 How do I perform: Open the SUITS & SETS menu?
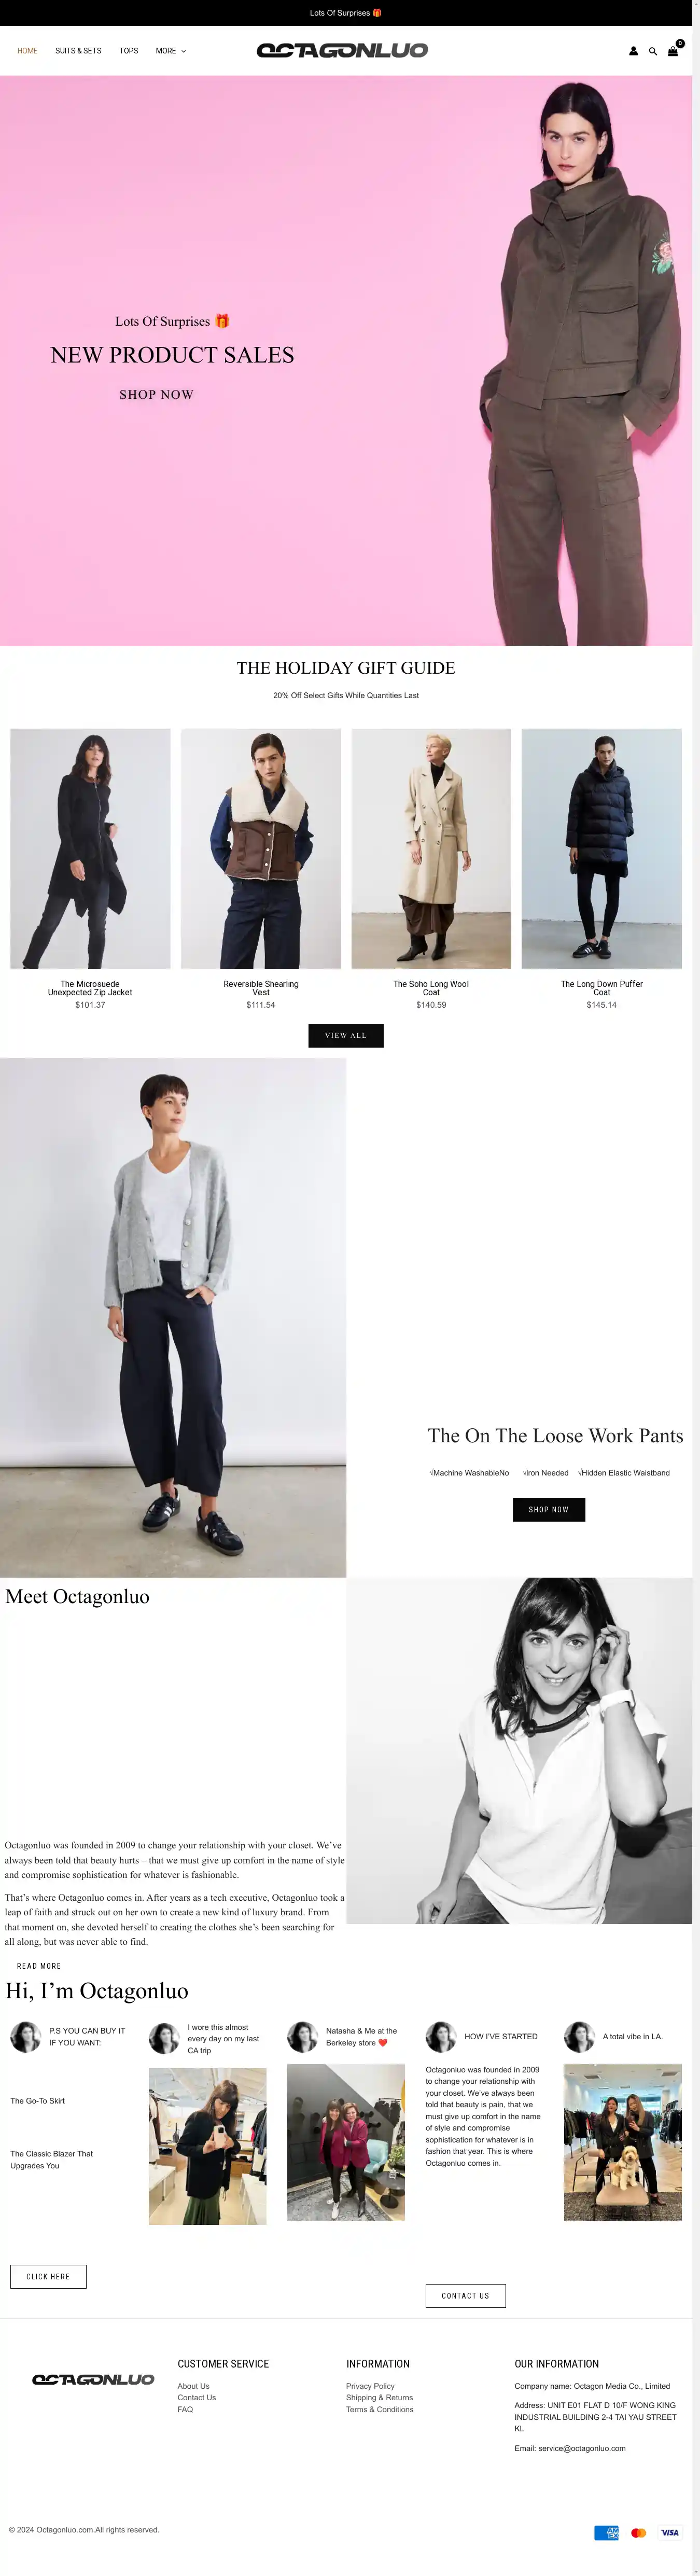click(x=78, y=51)
